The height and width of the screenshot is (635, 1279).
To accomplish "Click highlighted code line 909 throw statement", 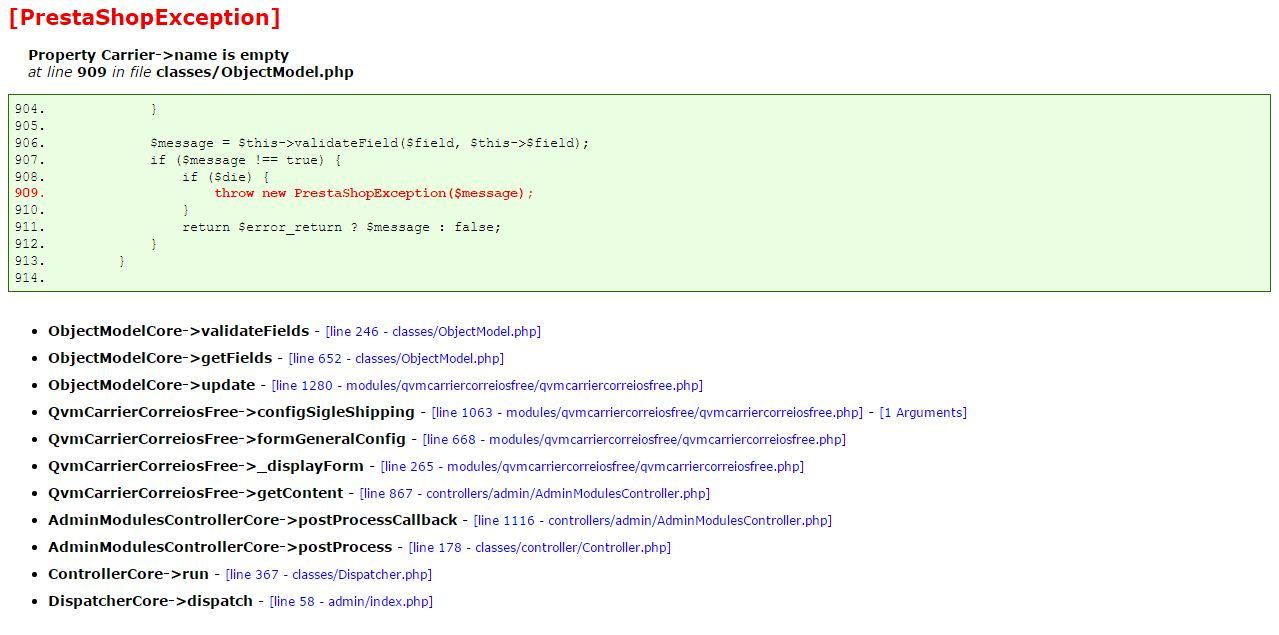I will click(374, 193).
